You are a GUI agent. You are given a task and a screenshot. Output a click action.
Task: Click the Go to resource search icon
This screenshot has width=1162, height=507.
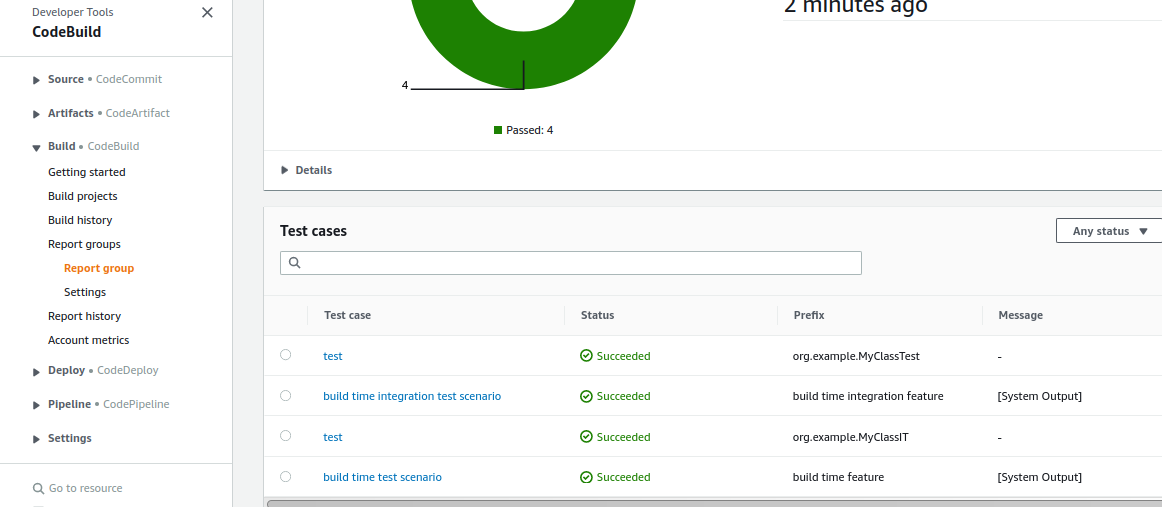(x=39, y=489)
